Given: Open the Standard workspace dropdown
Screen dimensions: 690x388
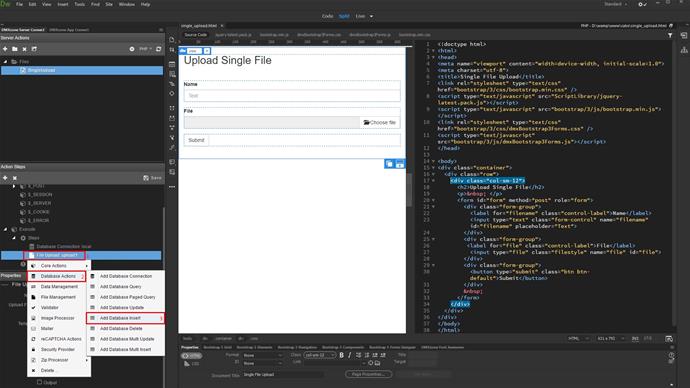Looking at the screenshot, I should pos(616,4).
